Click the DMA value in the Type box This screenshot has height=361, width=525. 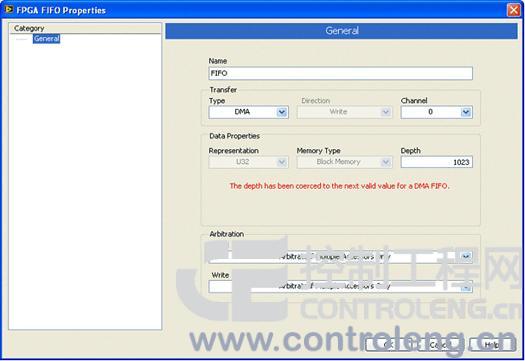(x=242, y=112)
